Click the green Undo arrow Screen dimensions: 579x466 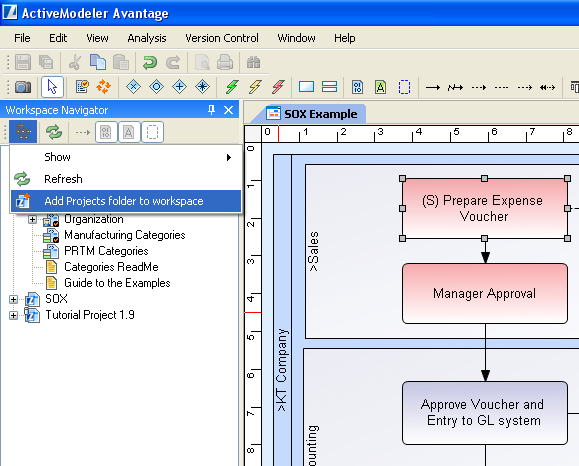coord(150,62)
